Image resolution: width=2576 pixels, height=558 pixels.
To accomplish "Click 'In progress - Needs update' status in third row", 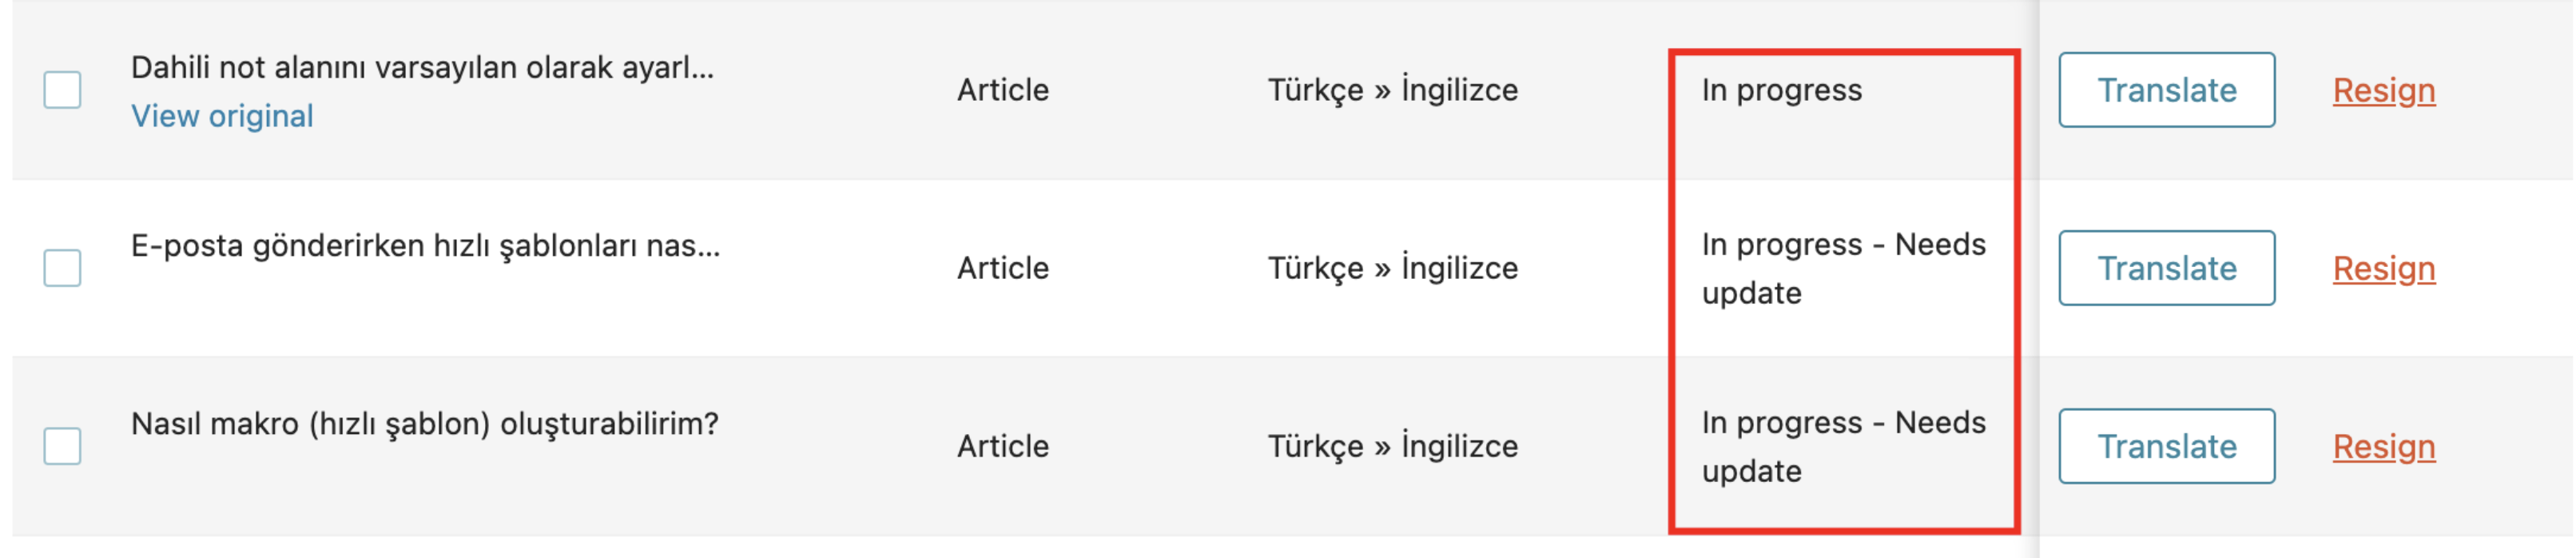I will coord(1844,446).
